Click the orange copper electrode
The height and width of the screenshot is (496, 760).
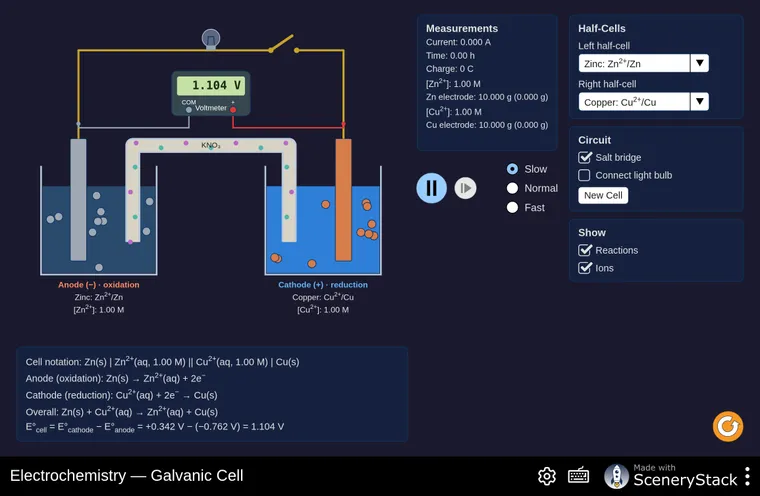pos(343,200)
